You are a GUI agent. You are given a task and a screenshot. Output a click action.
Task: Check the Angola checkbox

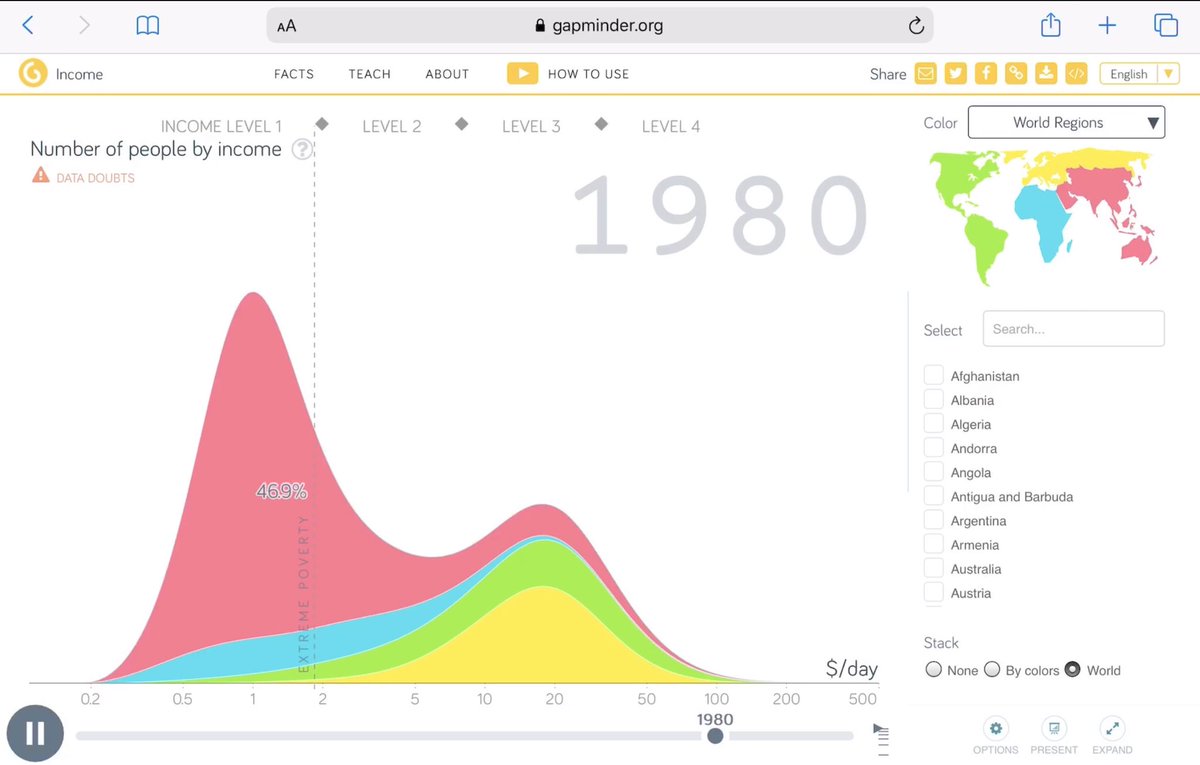[933, 472]
